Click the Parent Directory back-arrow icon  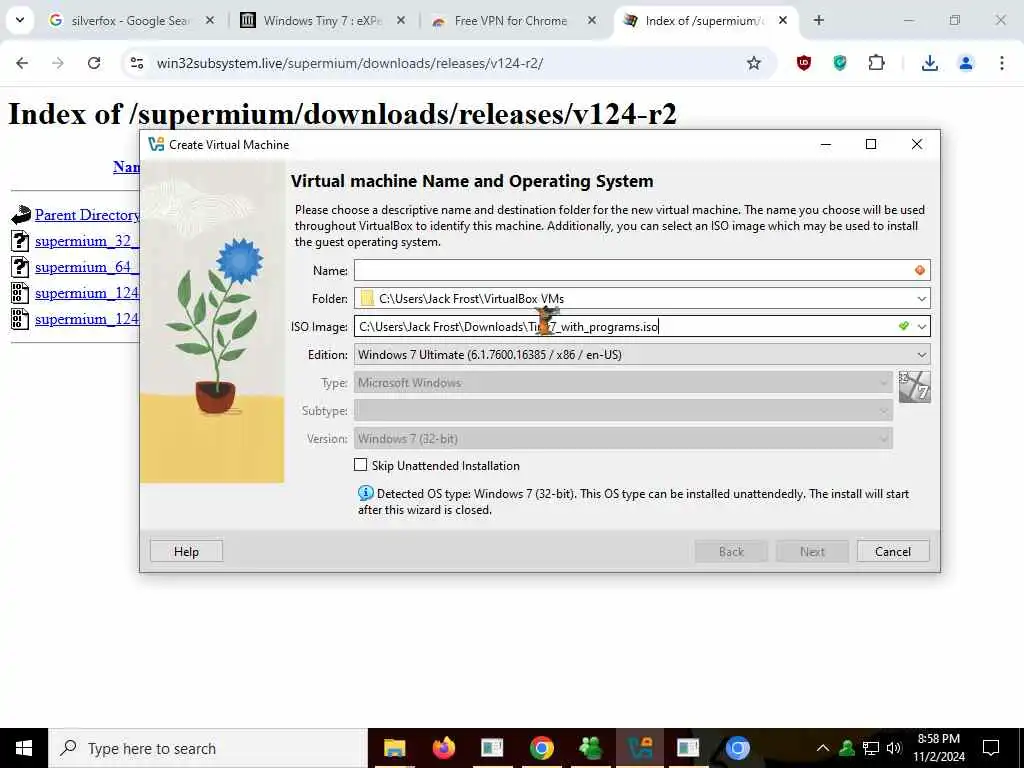tap(21, 215)
